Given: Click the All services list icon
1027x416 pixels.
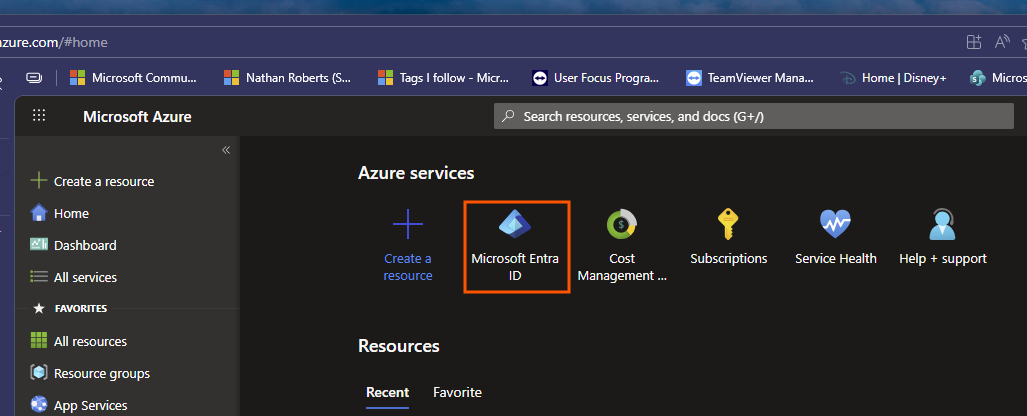Looking at the screenshot, I should 39,276.
